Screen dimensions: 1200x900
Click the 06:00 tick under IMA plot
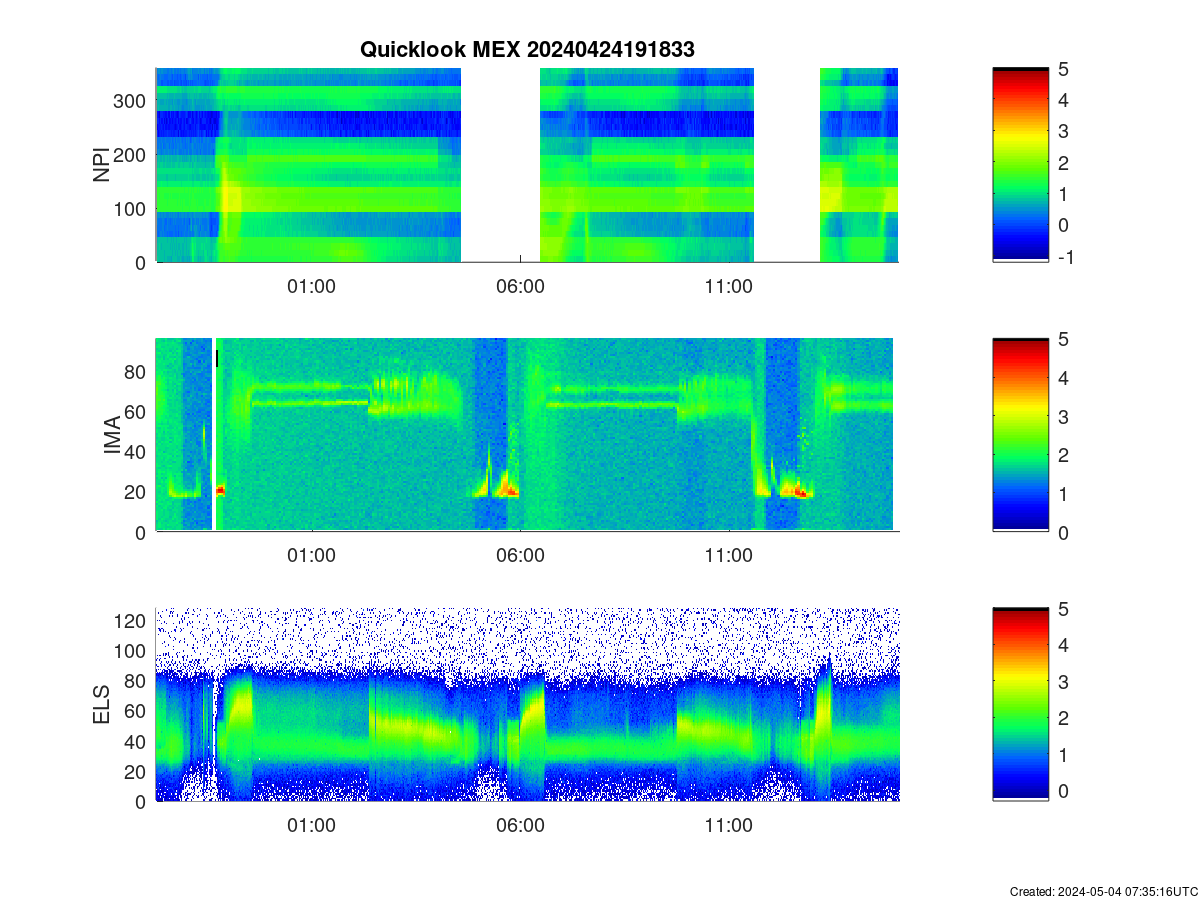(x=520, y=557)
